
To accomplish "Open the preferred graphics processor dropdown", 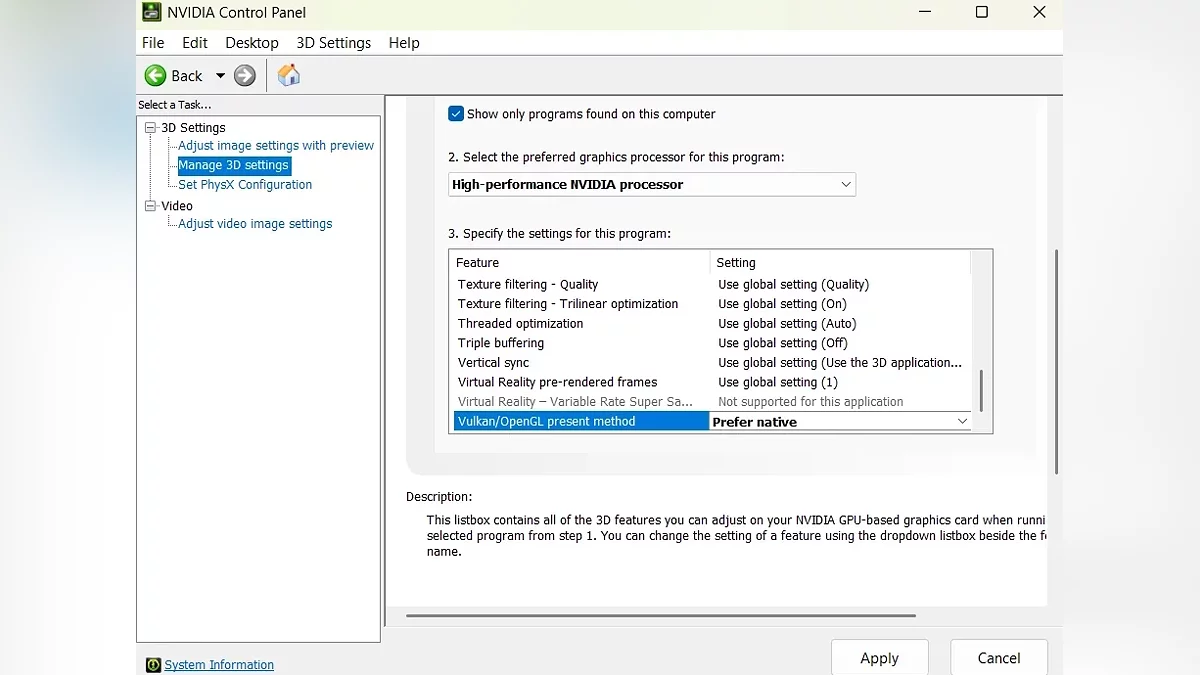I will [651, 184].
